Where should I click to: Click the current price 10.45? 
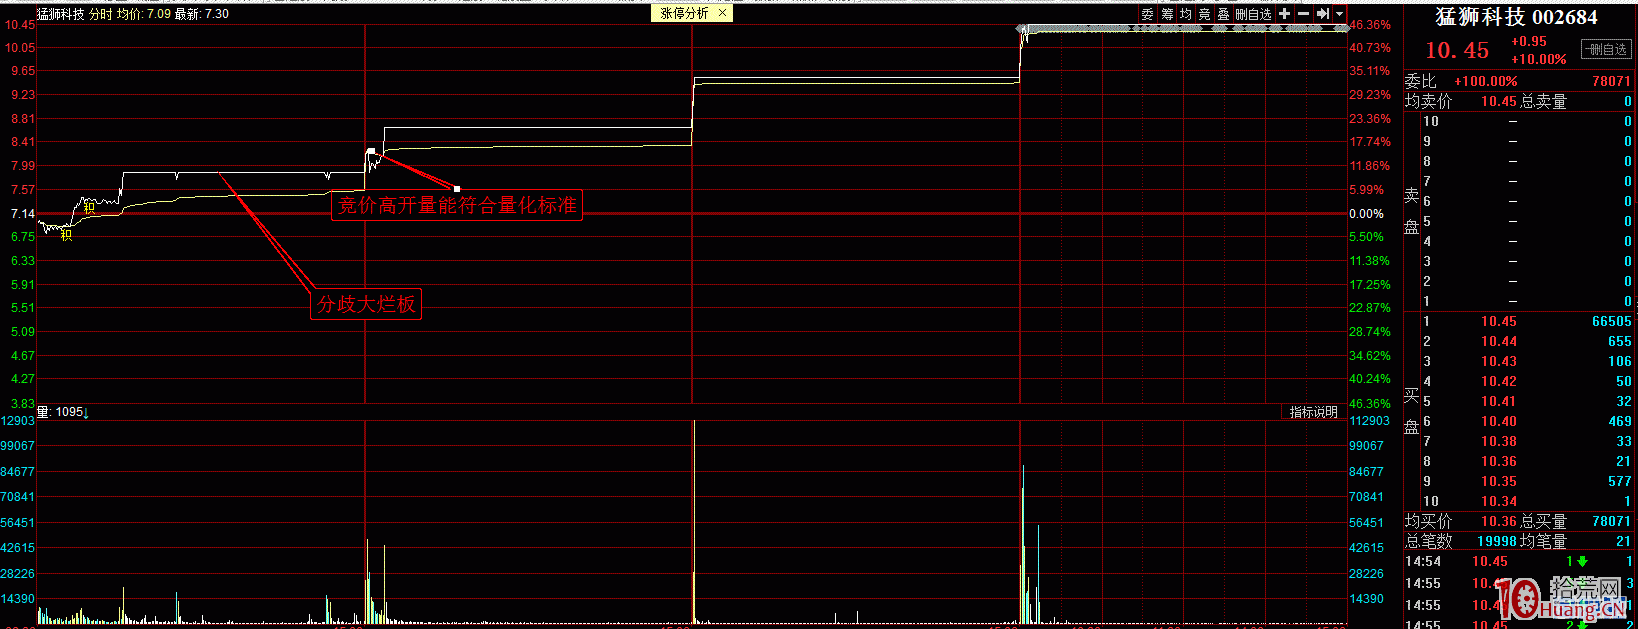[1457, 50]
